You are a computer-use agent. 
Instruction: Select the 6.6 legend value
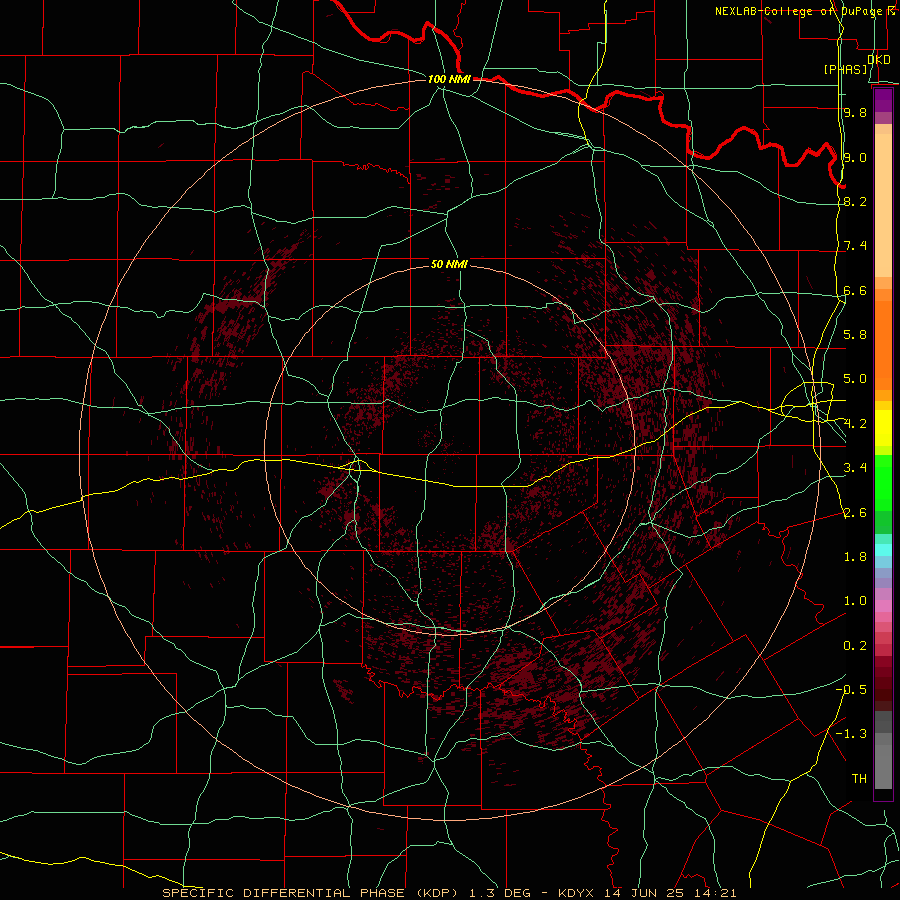(x=855, y=290)
